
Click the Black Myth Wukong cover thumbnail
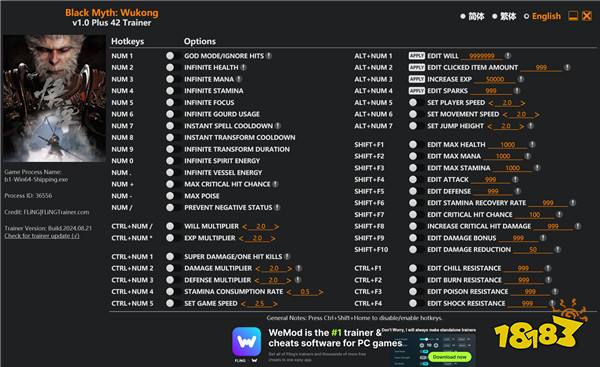coord(54,98)
